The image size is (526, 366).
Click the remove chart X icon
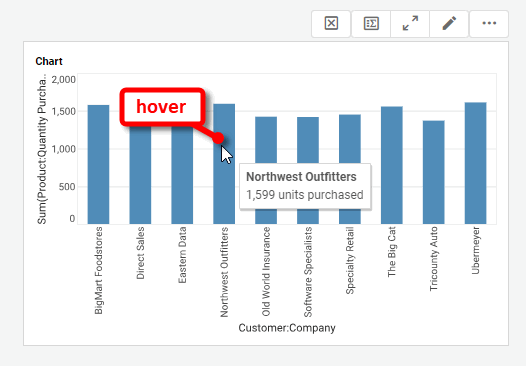point(331,23)
